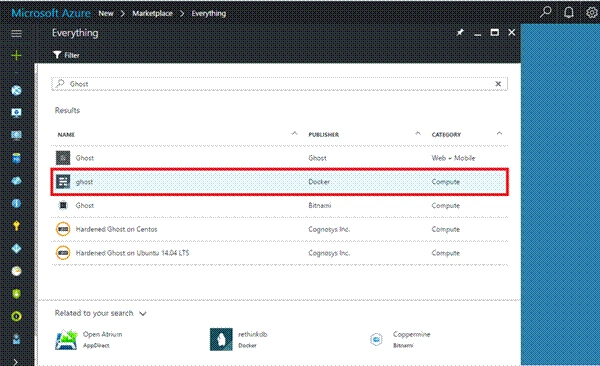The height and width of the screenshot is (366, 600).
Task: Click inside the Ghost search field
Action: [x=279, y=84]
